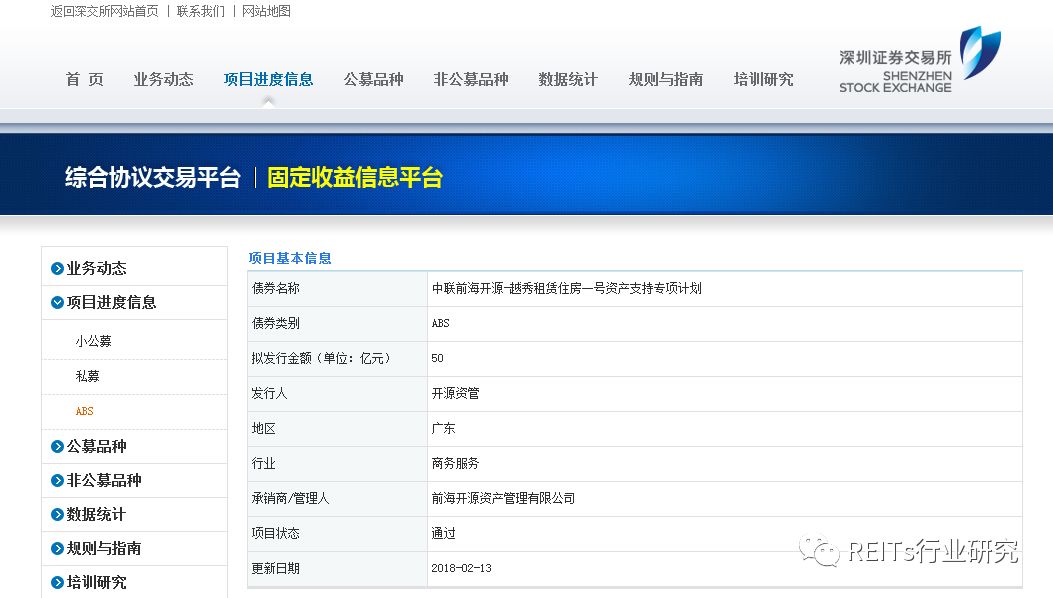Open 公募品种 in top navigation bar

click(x=373, y=79)
